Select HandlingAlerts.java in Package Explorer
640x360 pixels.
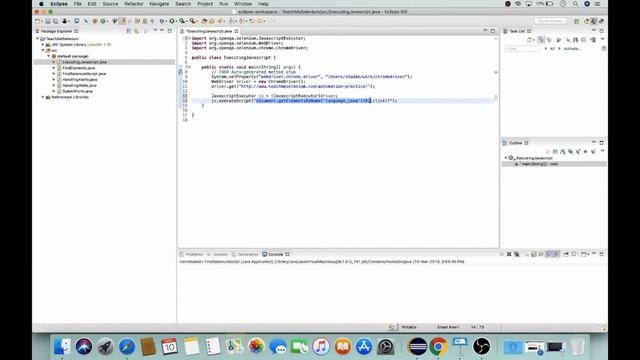click(x=80, y=80)
